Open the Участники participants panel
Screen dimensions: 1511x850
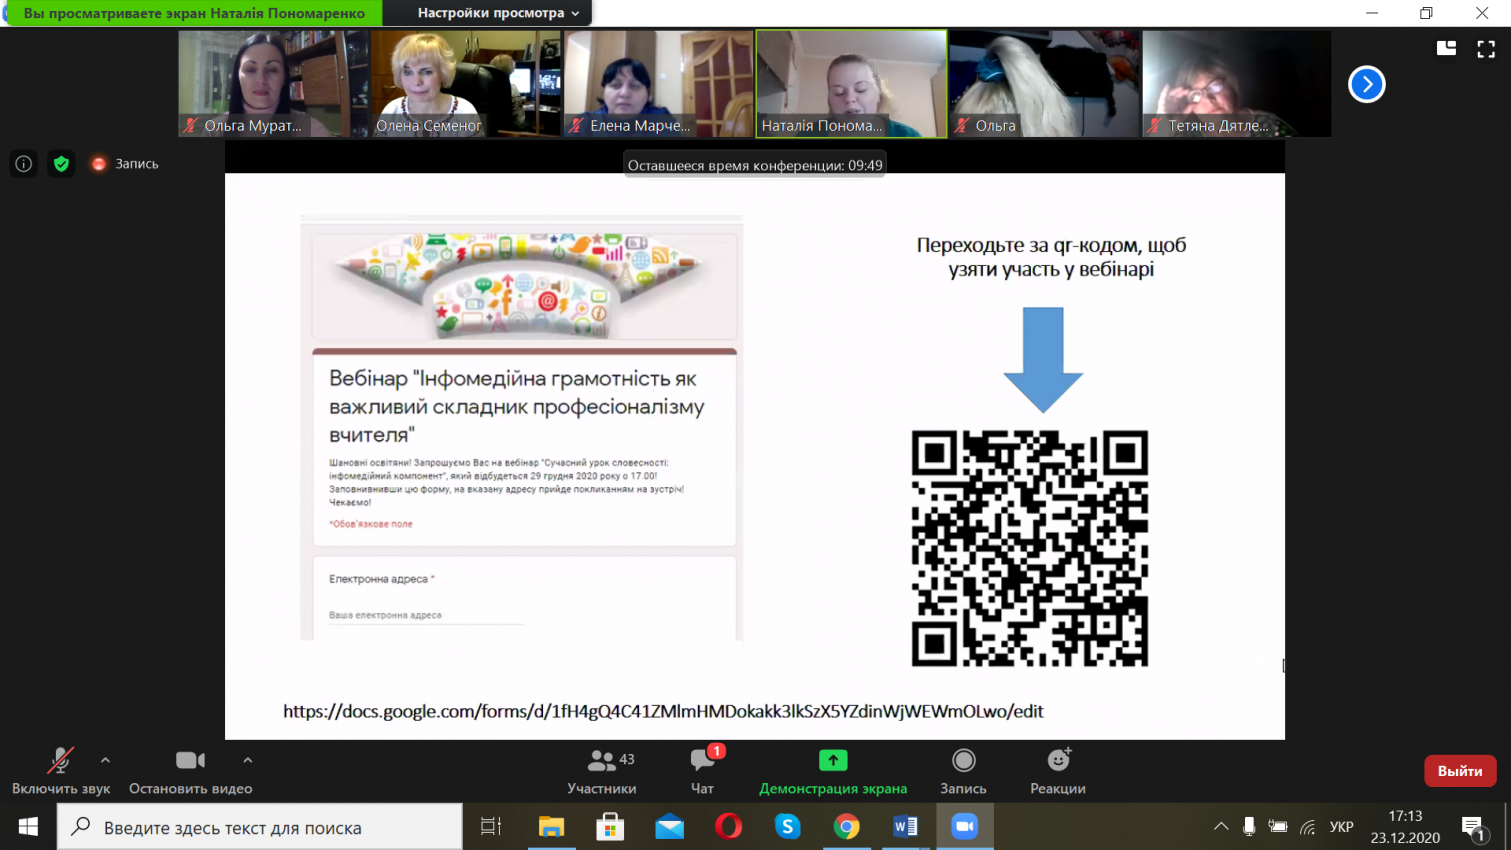(601, 771)
